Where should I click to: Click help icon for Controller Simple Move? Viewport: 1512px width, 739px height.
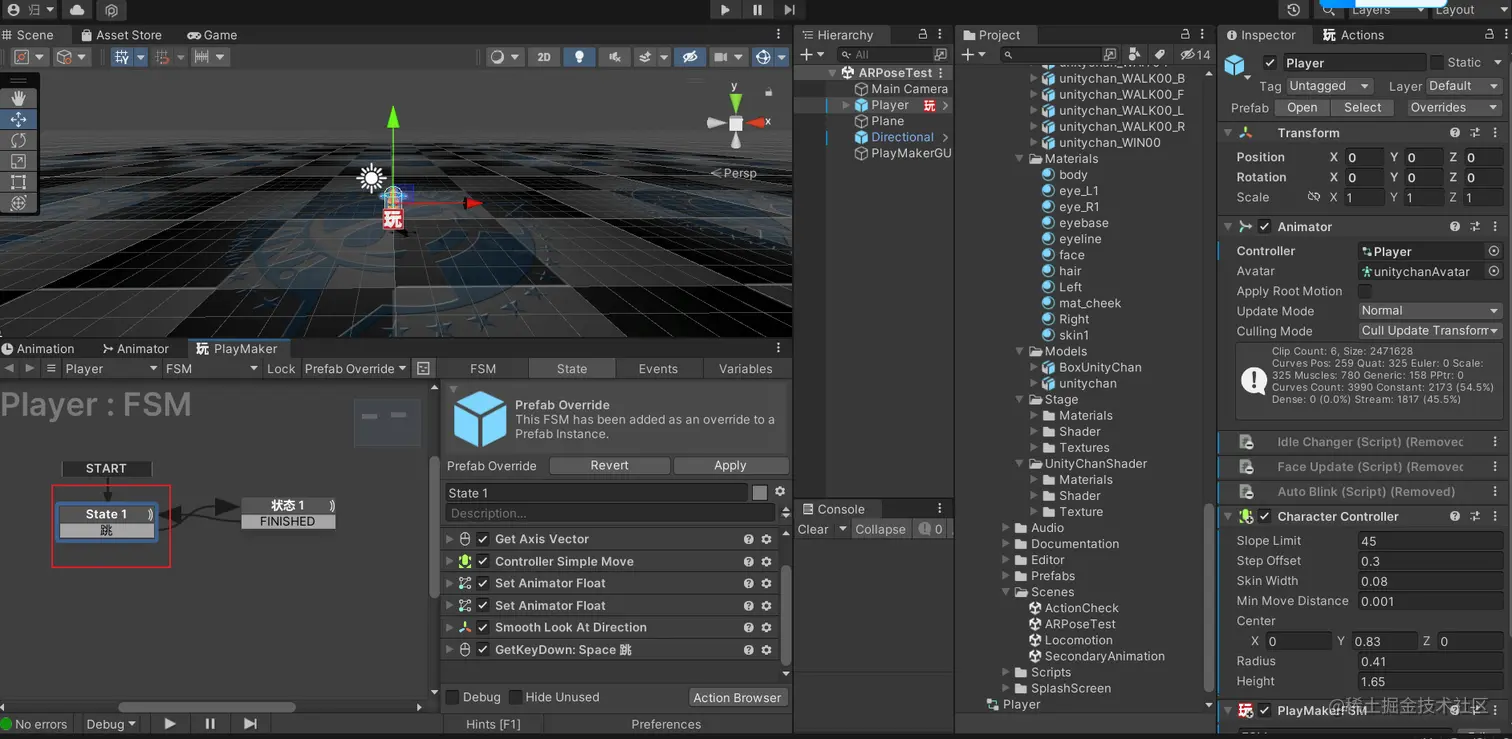tap(748, 562)
